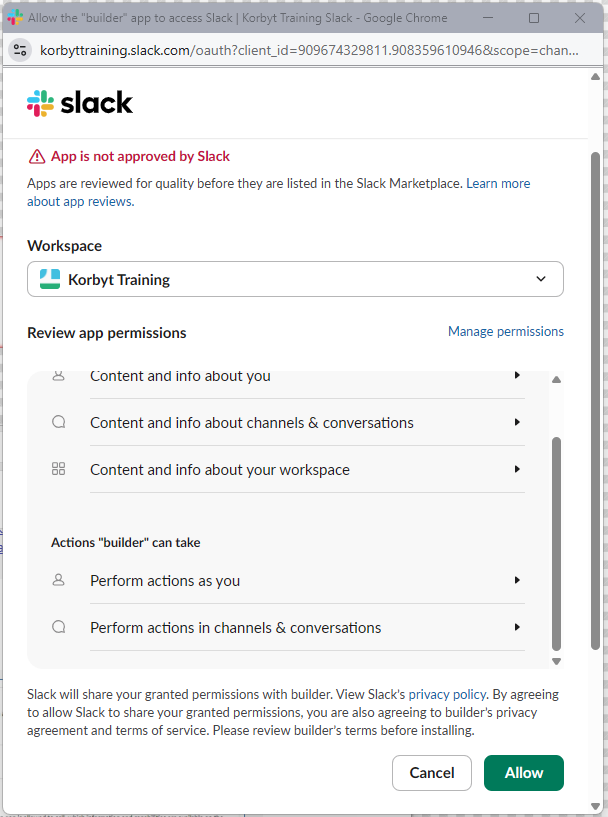Click the Slack logo on the page
This screenshot has width=608, height=817.
[x=80, y=103]
